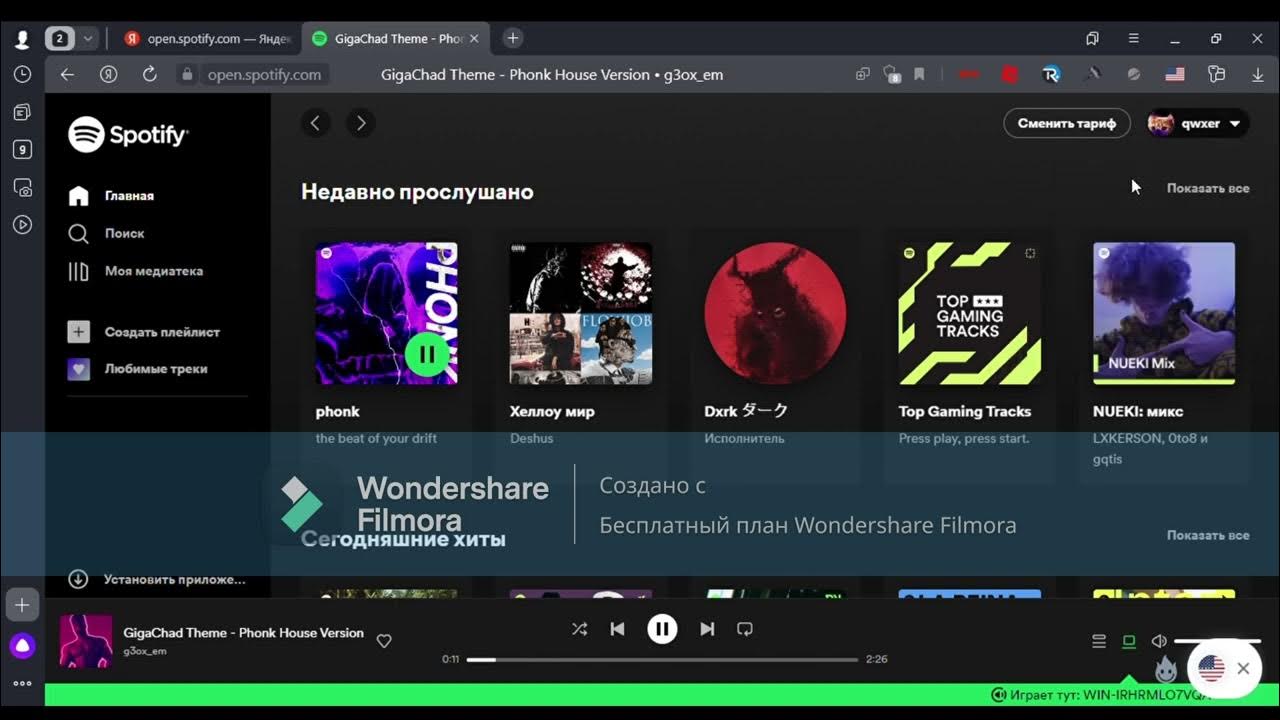This screenshot has height=720, width=1280.
Task: Expand the tab group counter dropdown
Action: coord(88,39)
